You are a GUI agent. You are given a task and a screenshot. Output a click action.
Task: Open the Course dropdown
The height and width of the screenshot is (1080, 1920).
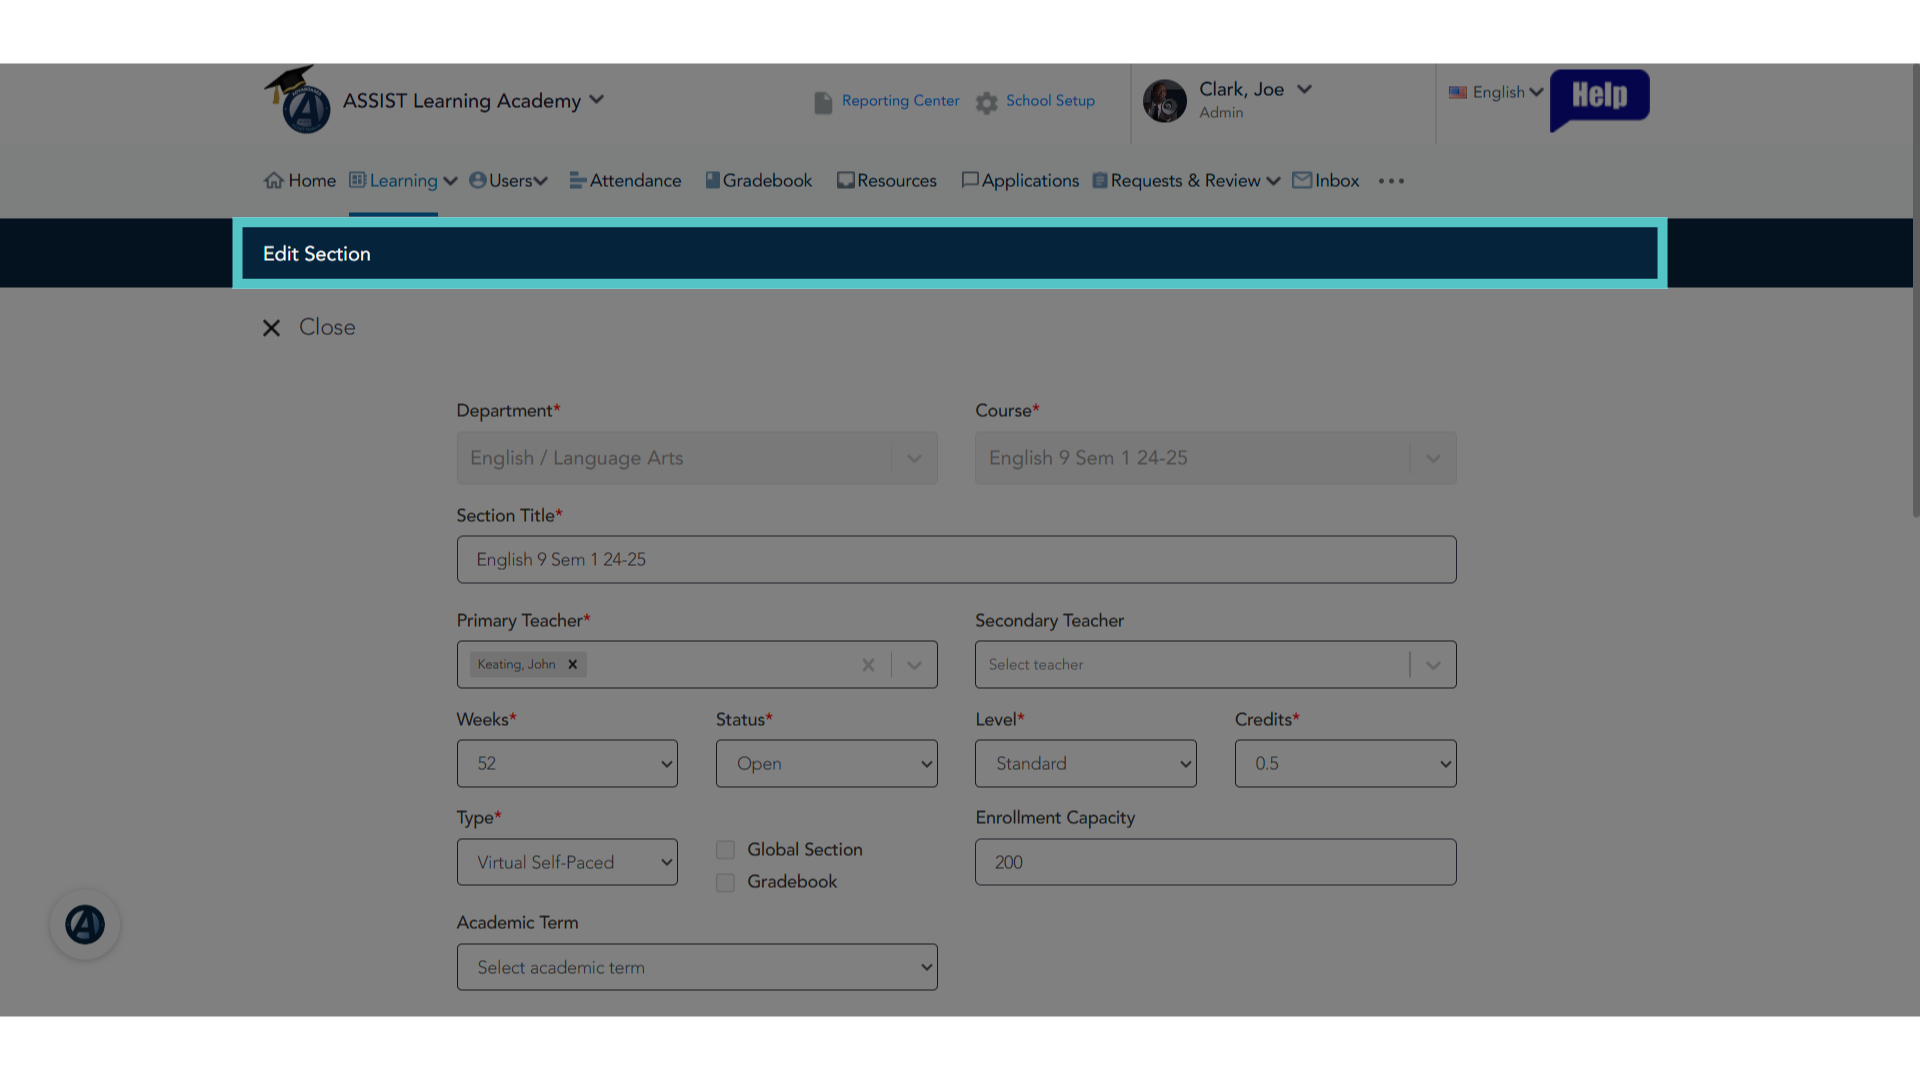[x=1215, y=458]
